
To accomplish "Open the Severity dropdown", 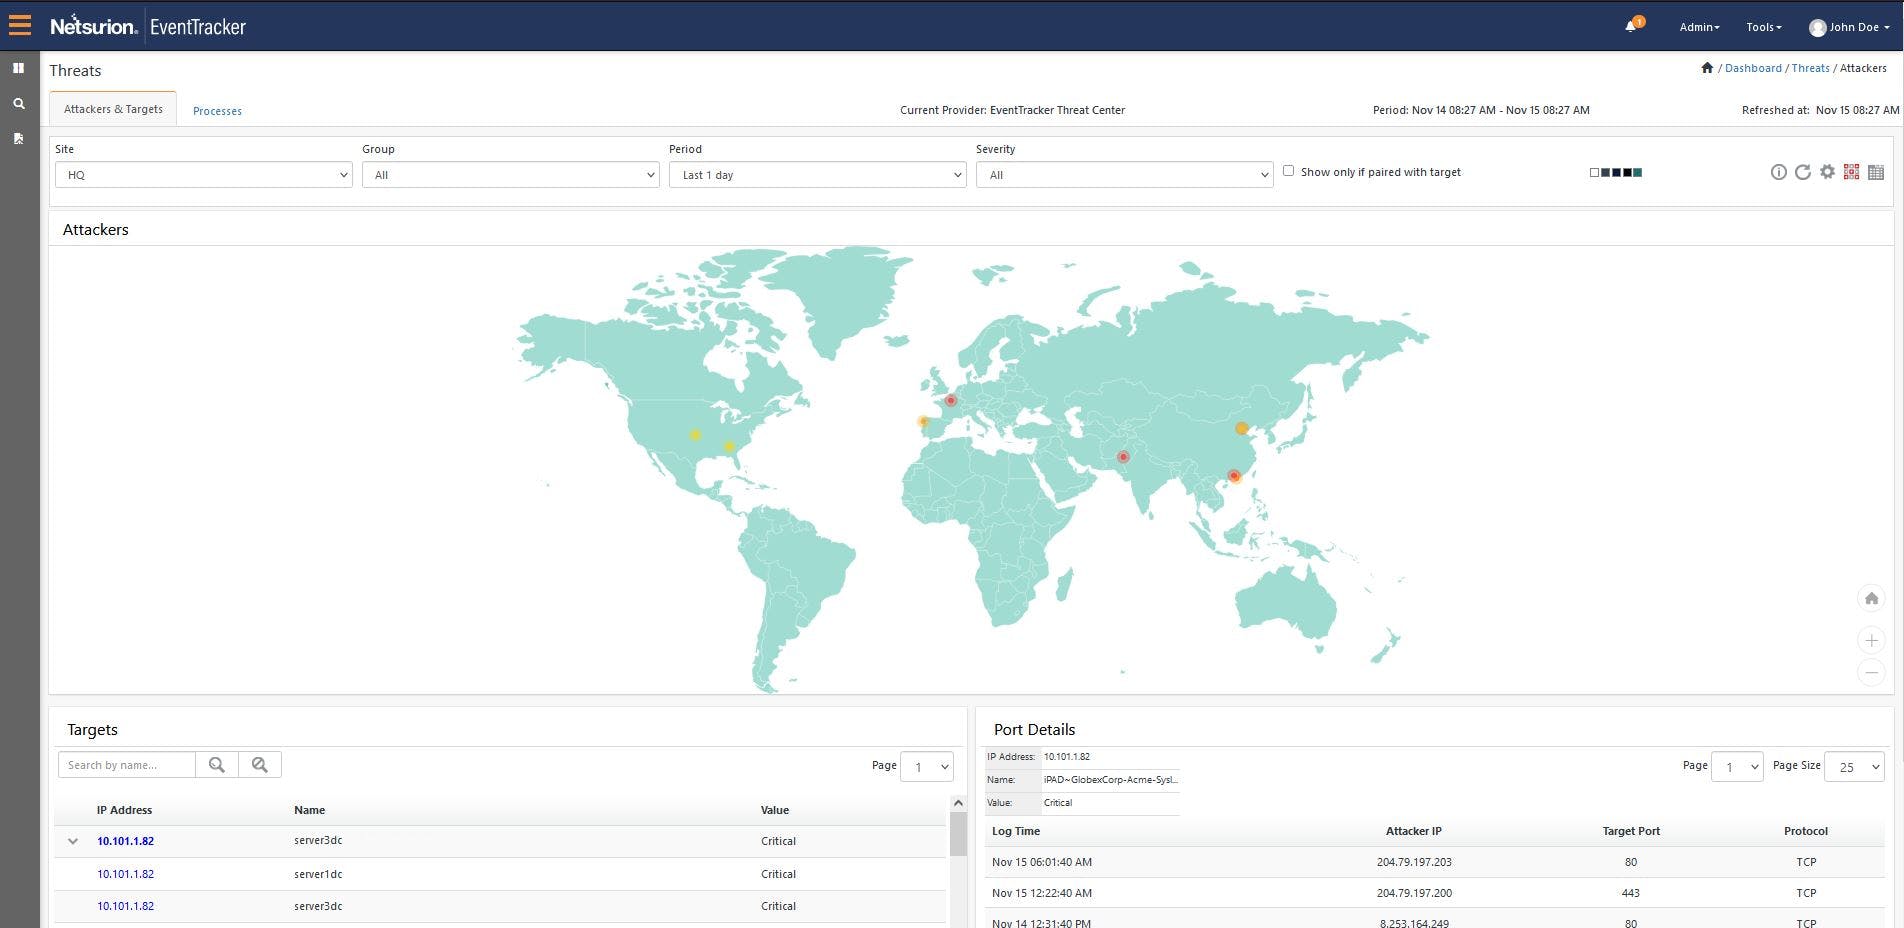I will (1124, 174).
